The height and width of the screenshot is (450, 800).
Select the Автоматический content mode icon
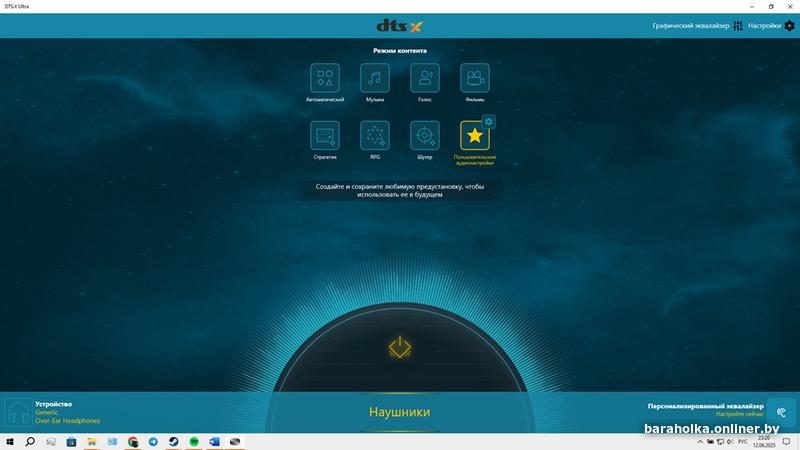[324, 78]
